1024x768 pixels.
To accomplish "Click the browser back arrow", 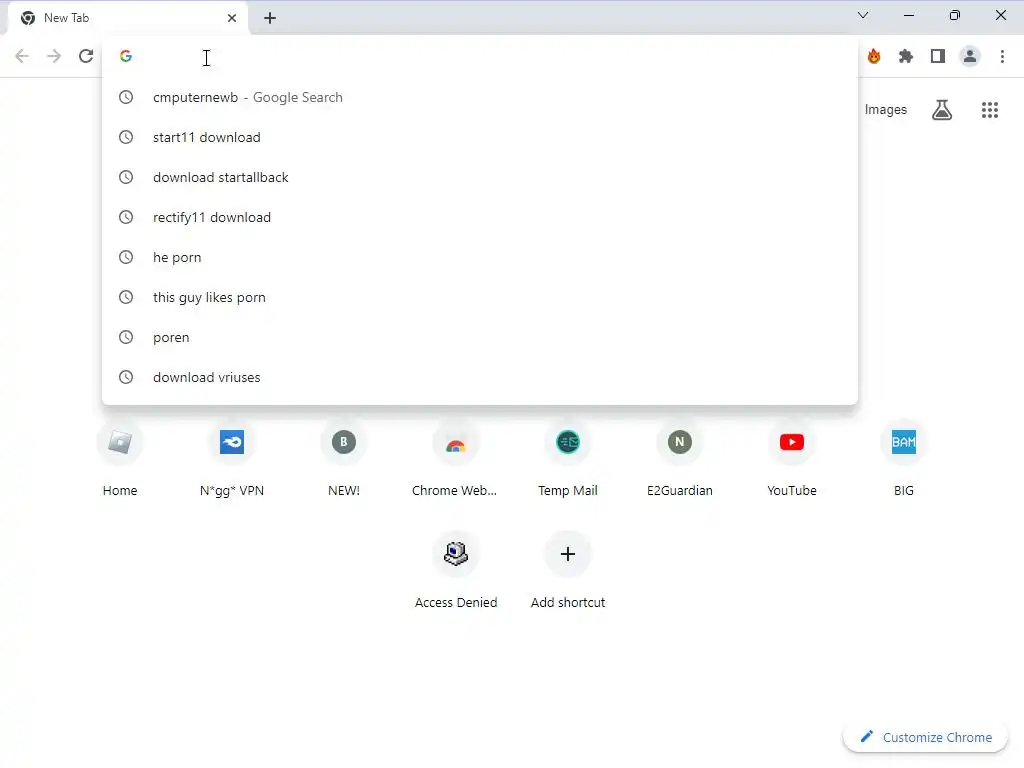I will pyautogui.click(x=22, y=56).
